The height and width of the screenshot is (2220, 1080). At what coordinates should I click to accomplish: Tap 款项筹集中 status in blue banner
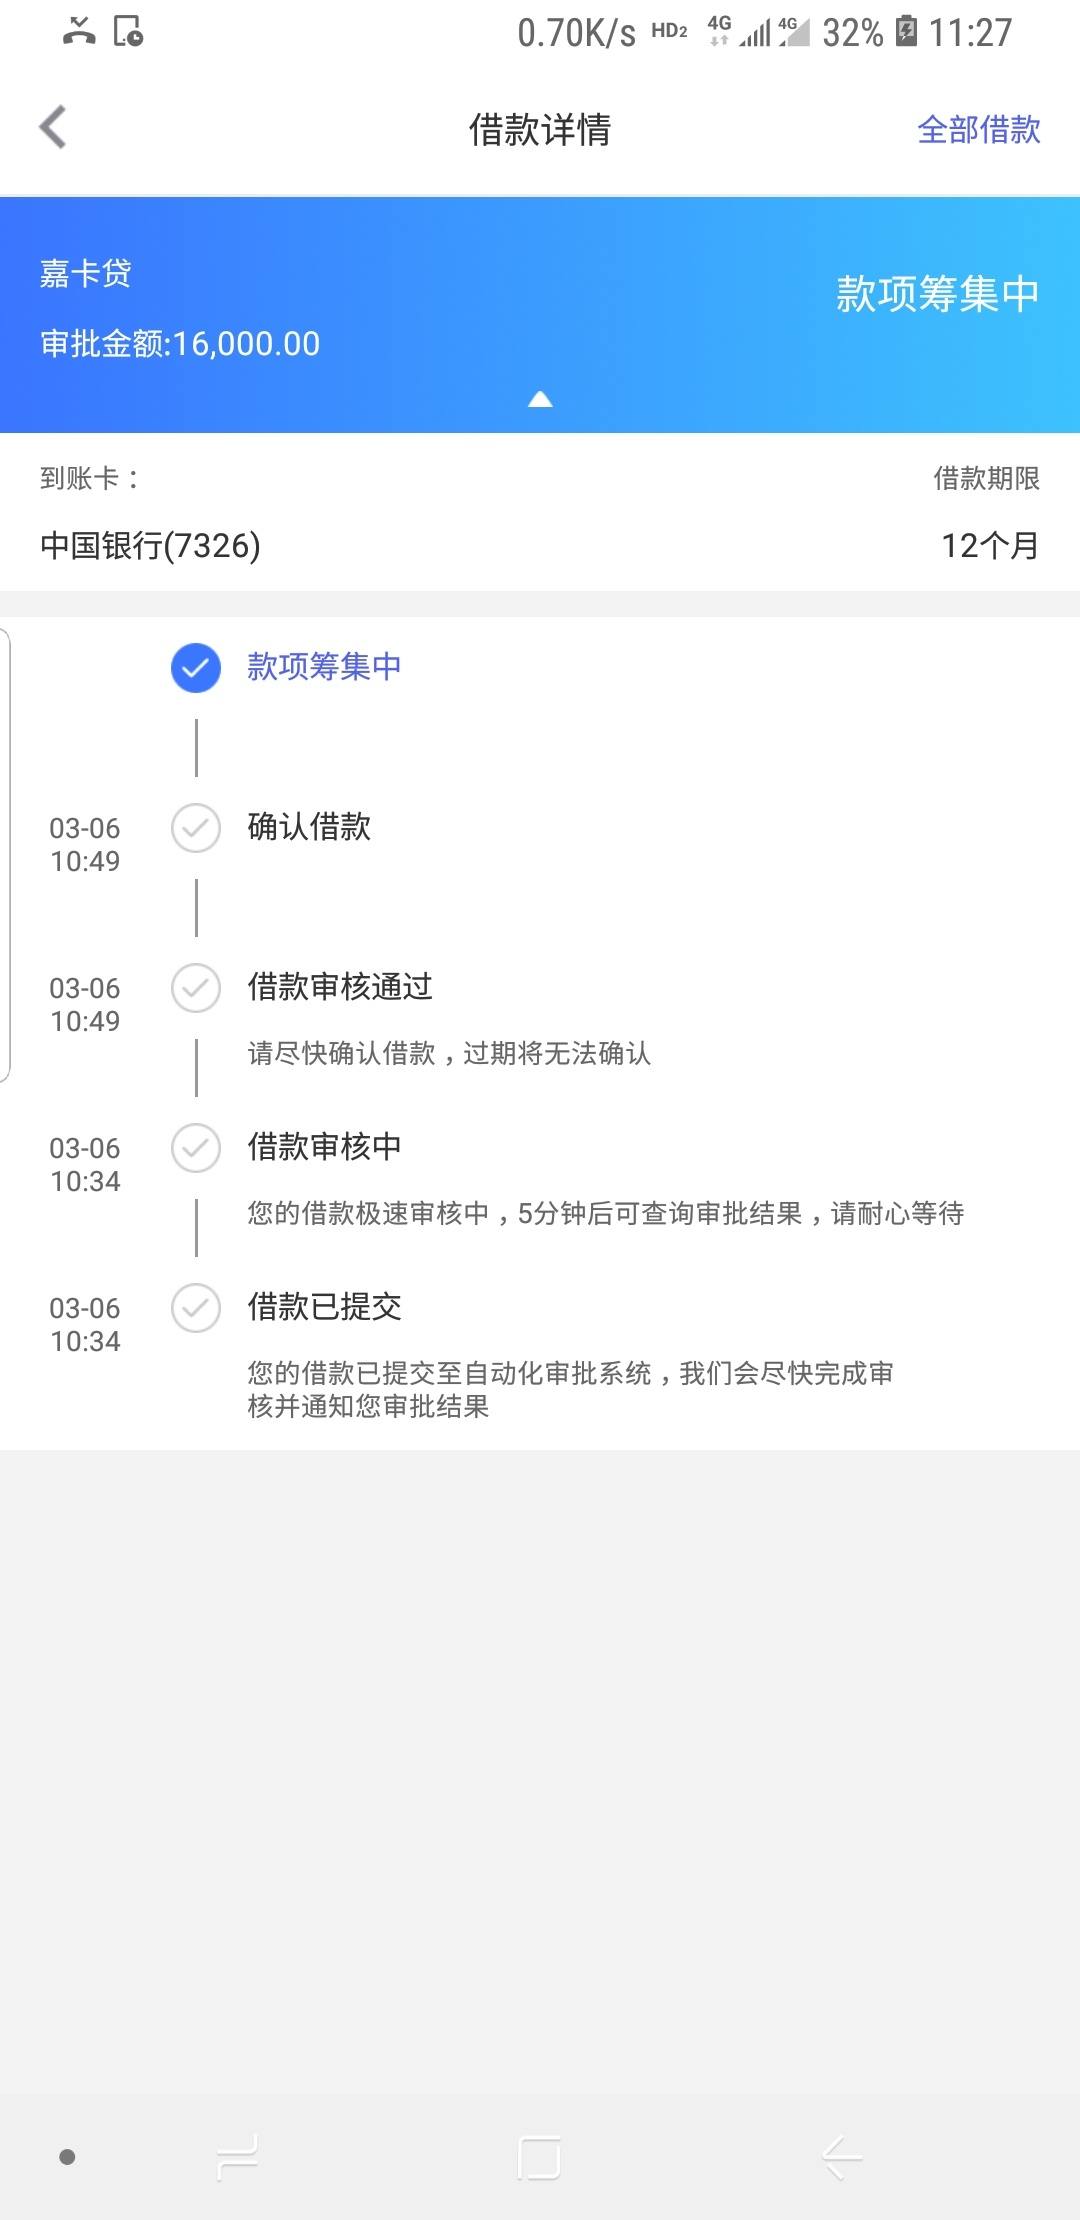coord(938,294)
